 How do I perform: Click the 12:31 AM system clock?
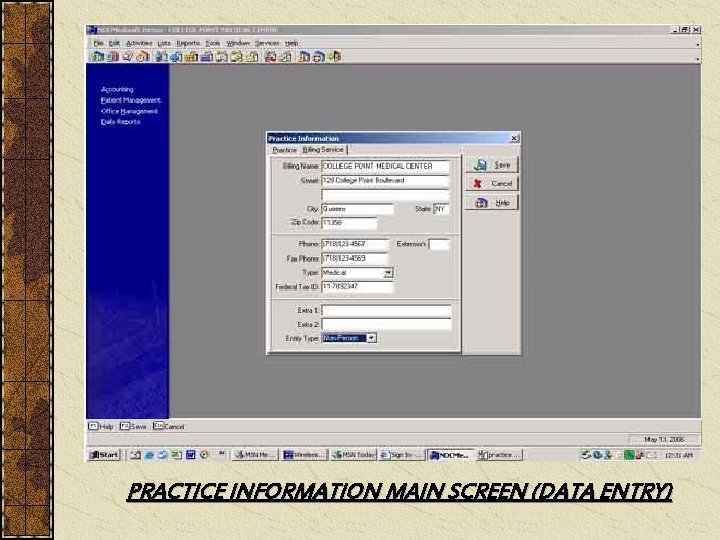click(679, 455)
